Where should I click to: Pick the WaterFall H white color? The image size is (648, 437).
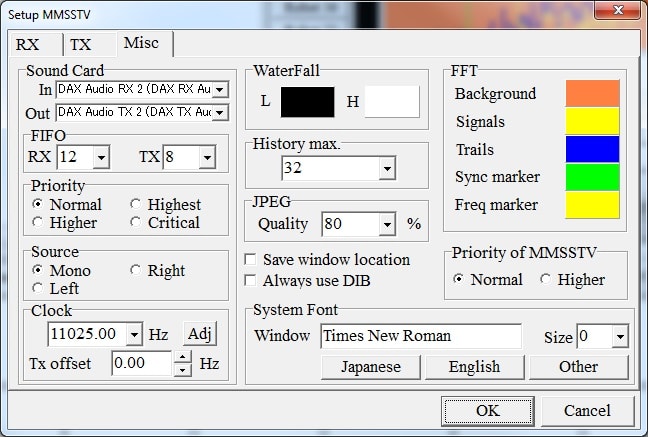[x=392, y=102]
